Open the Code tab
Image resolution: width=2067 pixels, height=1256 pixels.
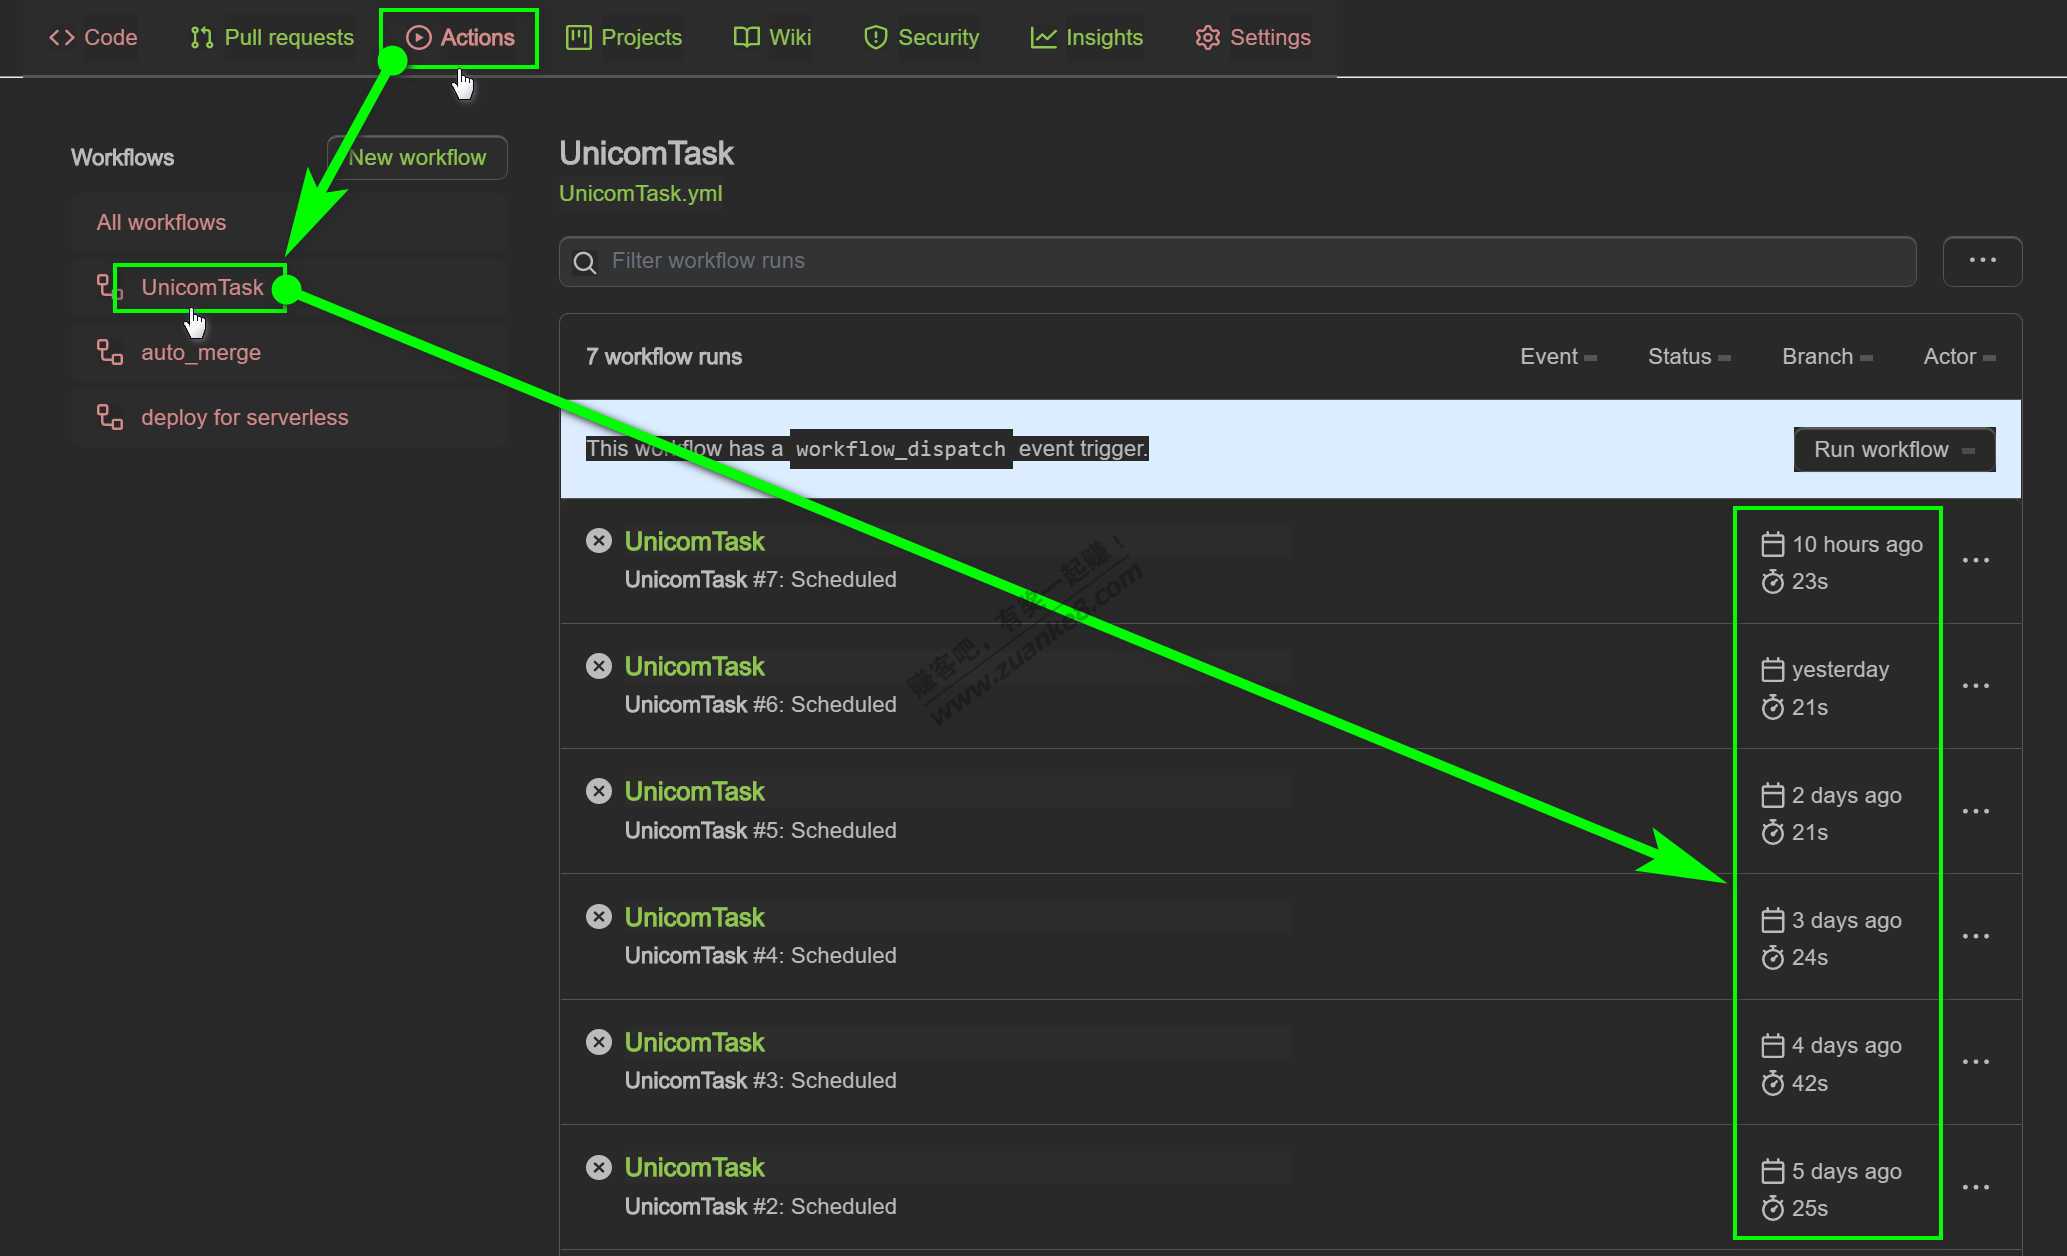pos(93,37)
